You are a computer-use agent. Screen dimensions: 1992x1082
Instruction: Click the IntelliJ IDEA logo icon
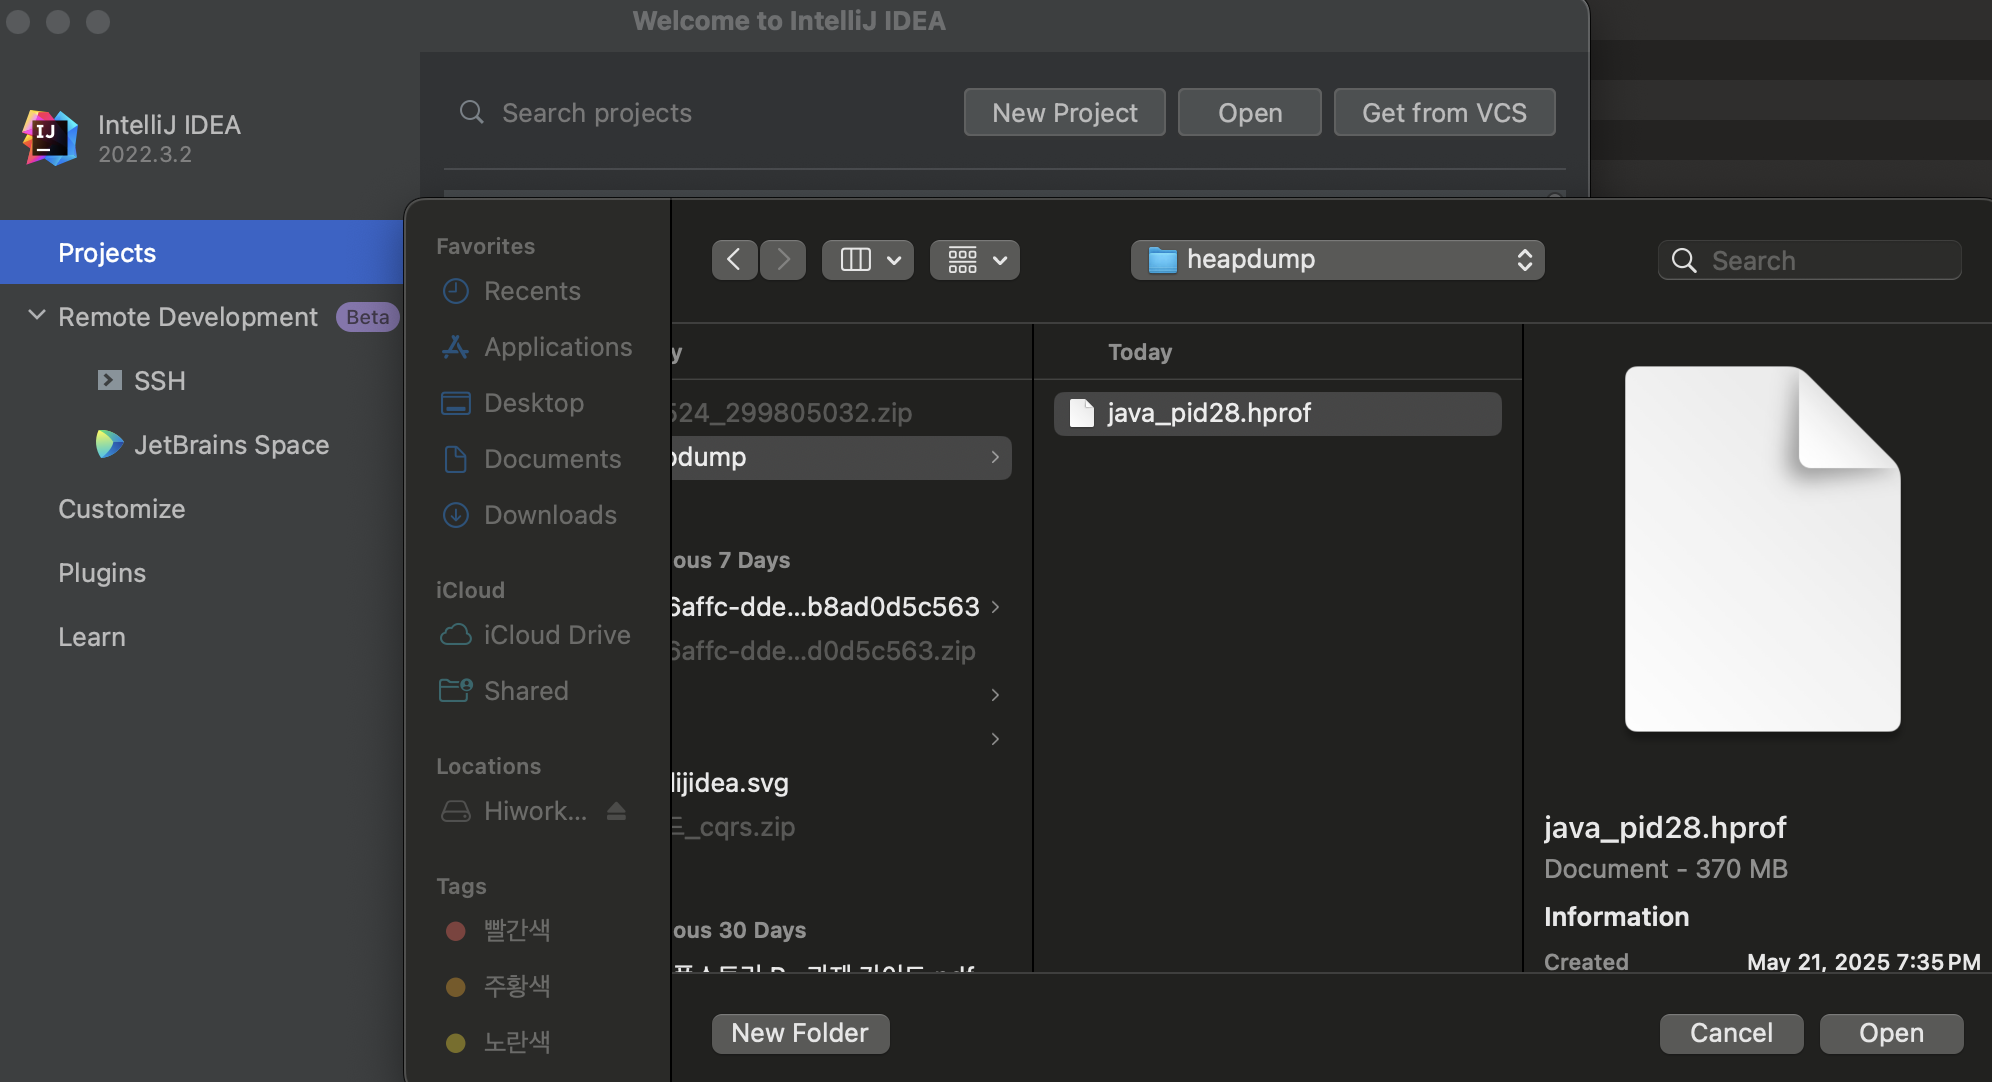[50, 137]
